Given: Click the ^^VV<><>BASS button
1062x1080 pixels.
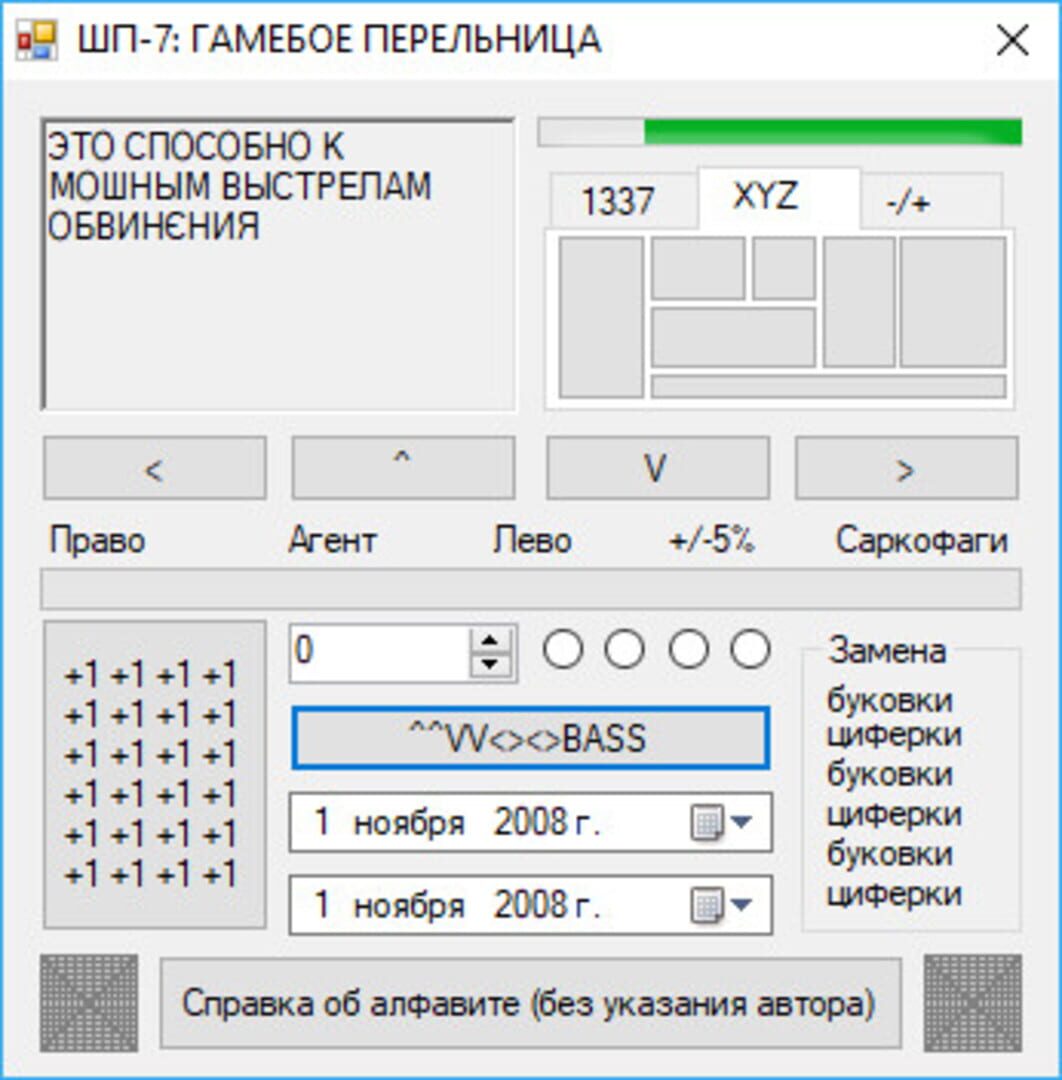Looking at the screenshot, I should point(530,738).
